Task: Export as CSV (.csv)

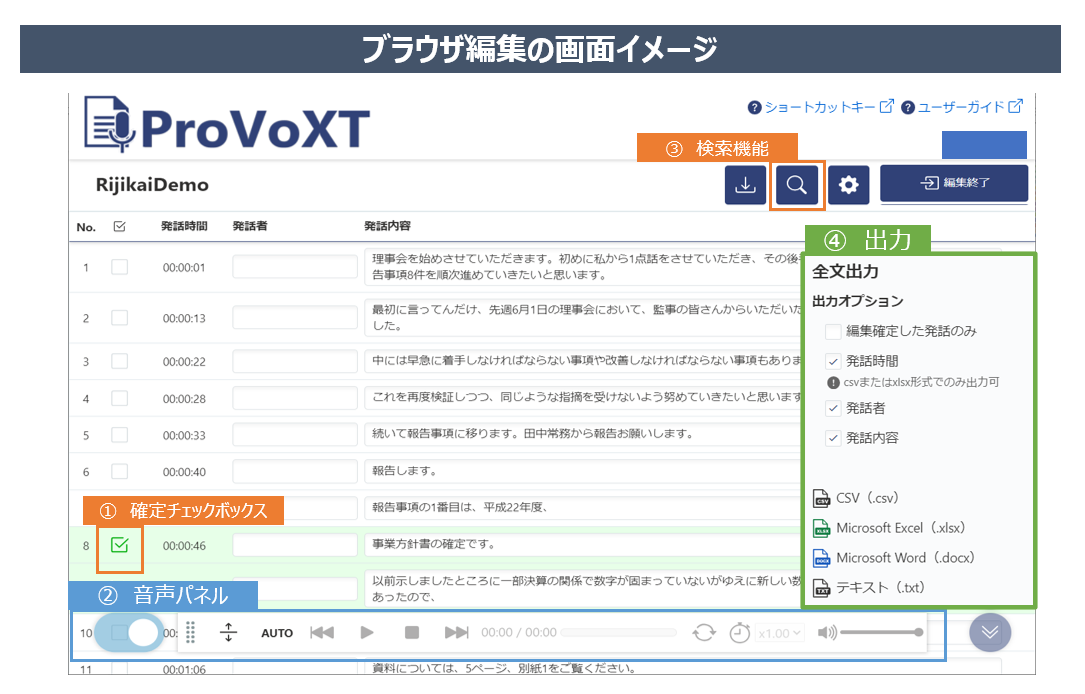Action: (x=856, y=498)
